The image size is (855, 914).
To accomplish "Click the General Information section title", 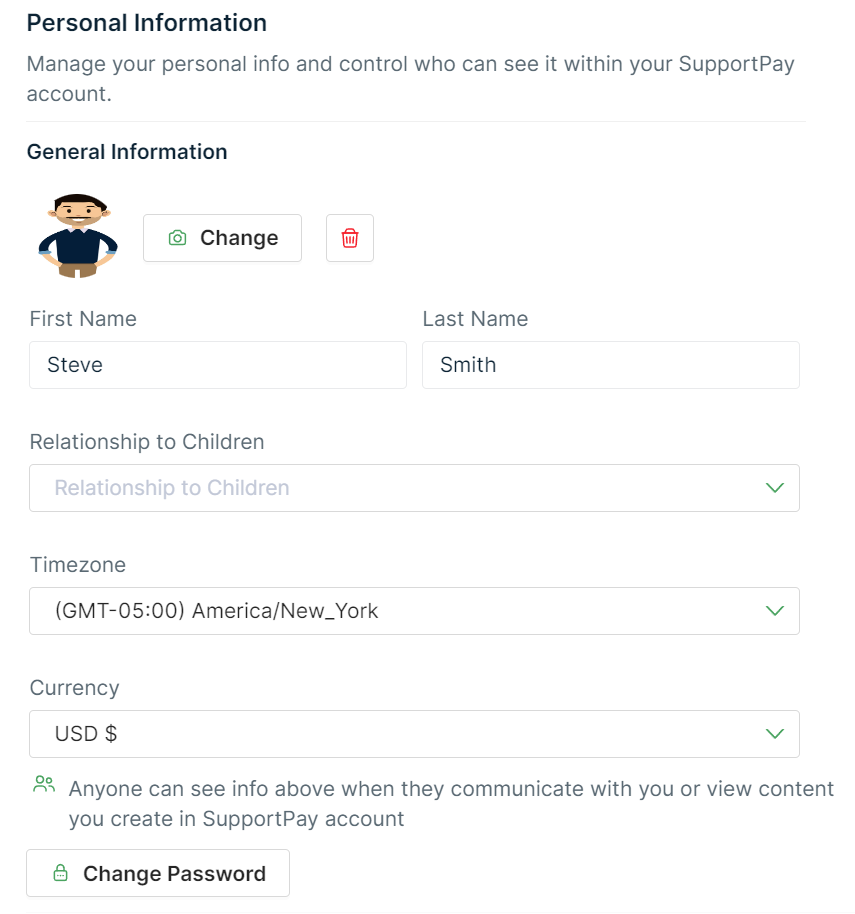I will (127, 152).
